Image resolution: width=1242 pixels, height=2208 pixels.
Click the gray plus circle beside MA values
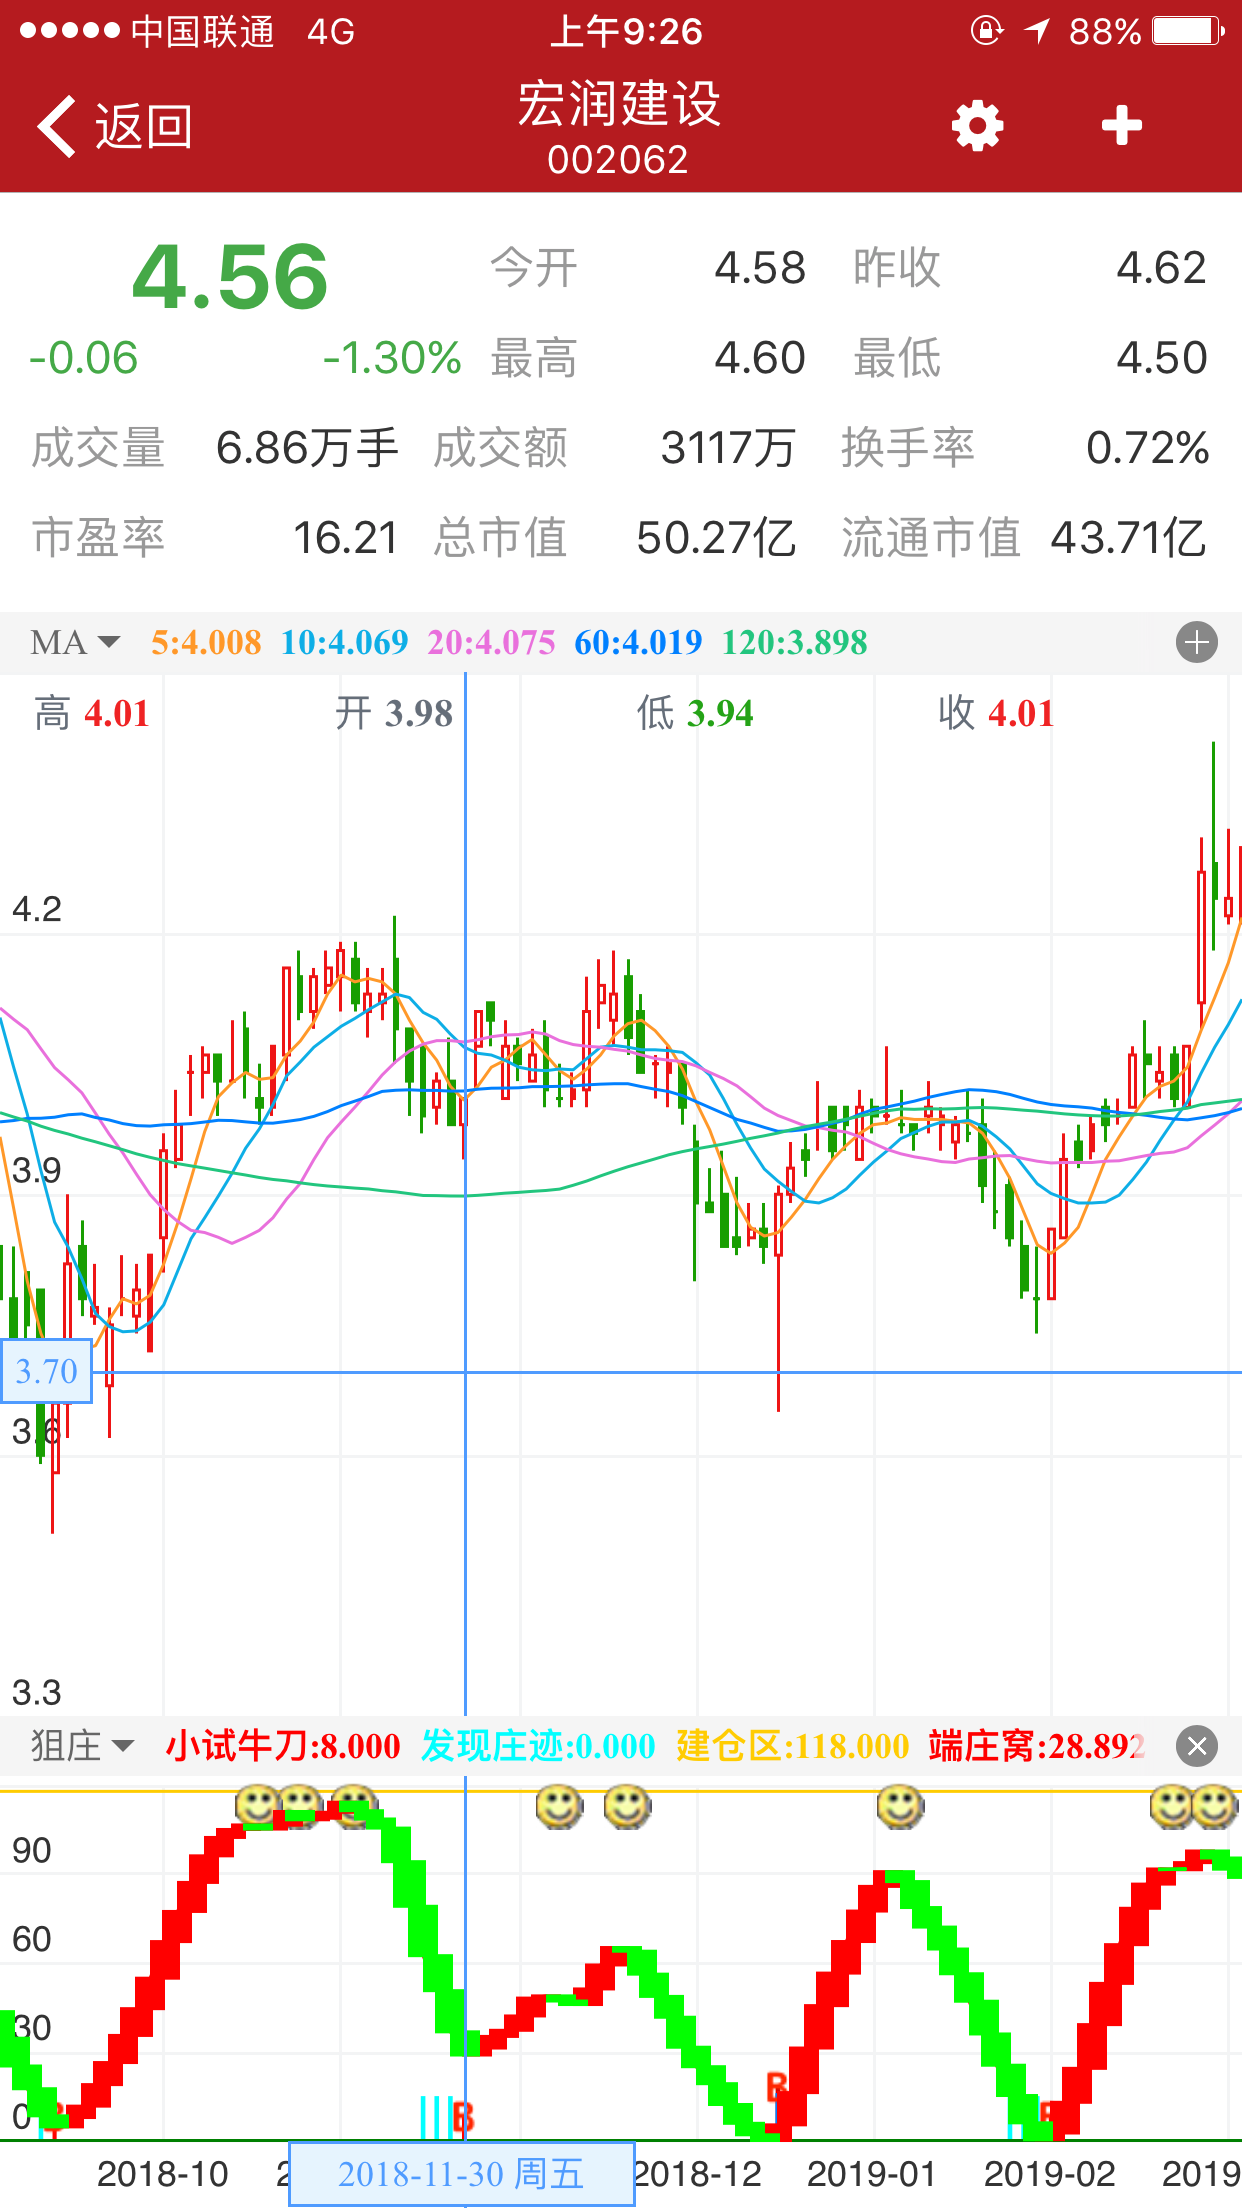coord(1196,642)
